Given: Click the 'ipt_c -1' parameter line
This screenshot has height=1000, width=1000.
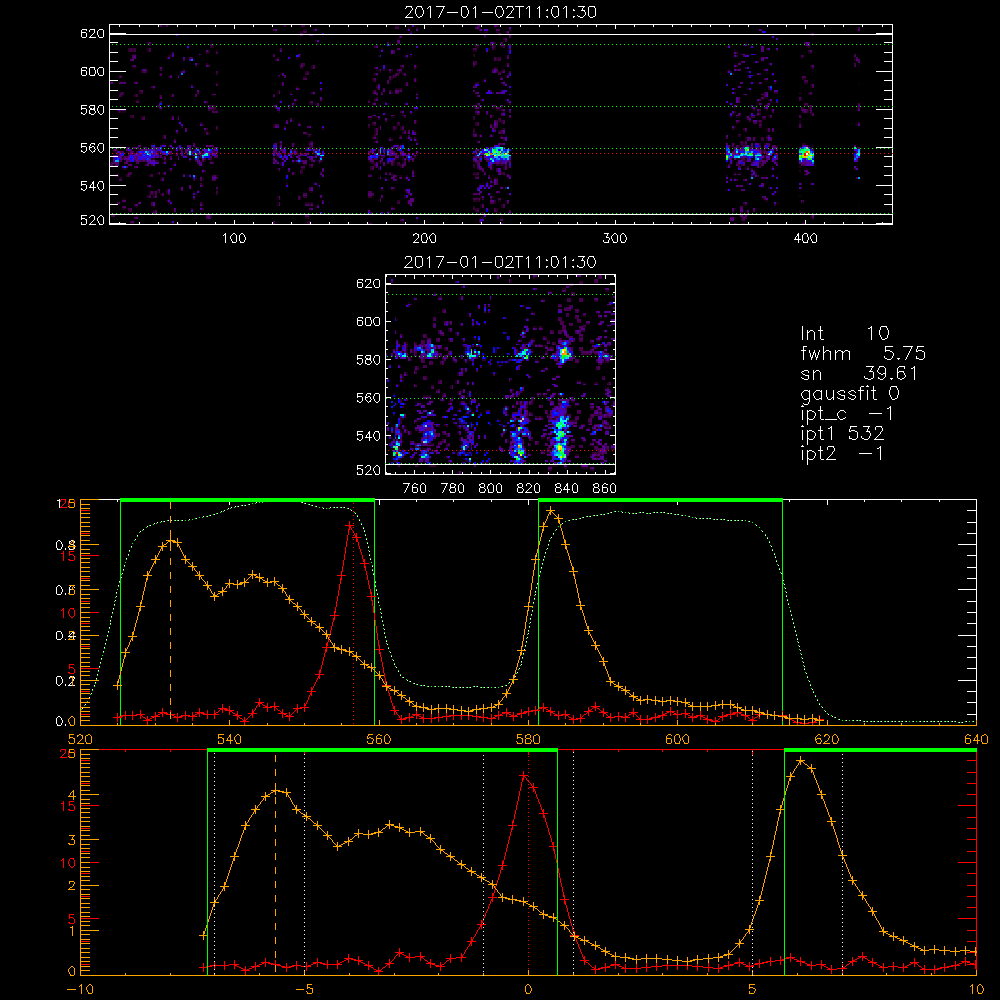Looking at the screenshot, I should (x=848, y=414).
